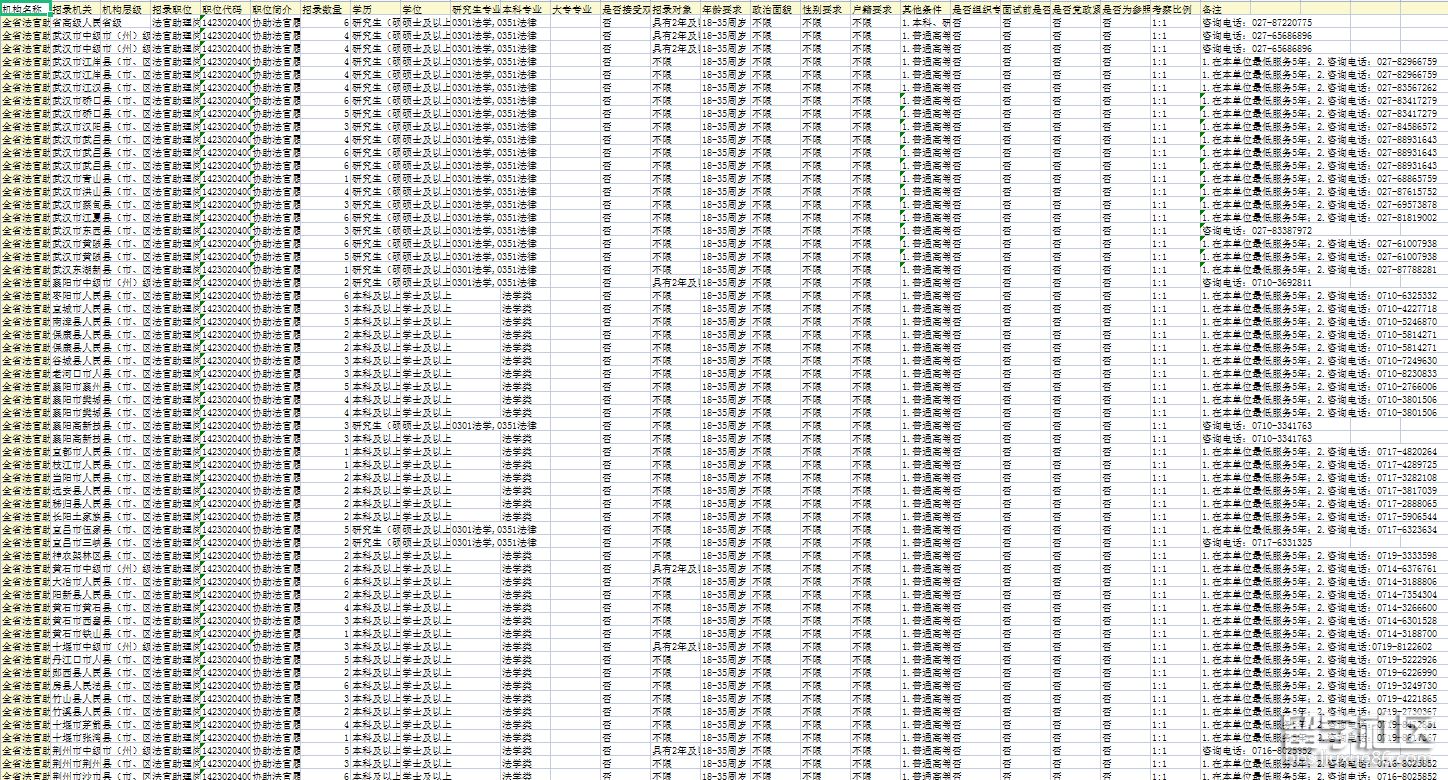Screen dimensions: 1448x780
Task: Click the 大专专业 header cell
Action: click(575, 8)
